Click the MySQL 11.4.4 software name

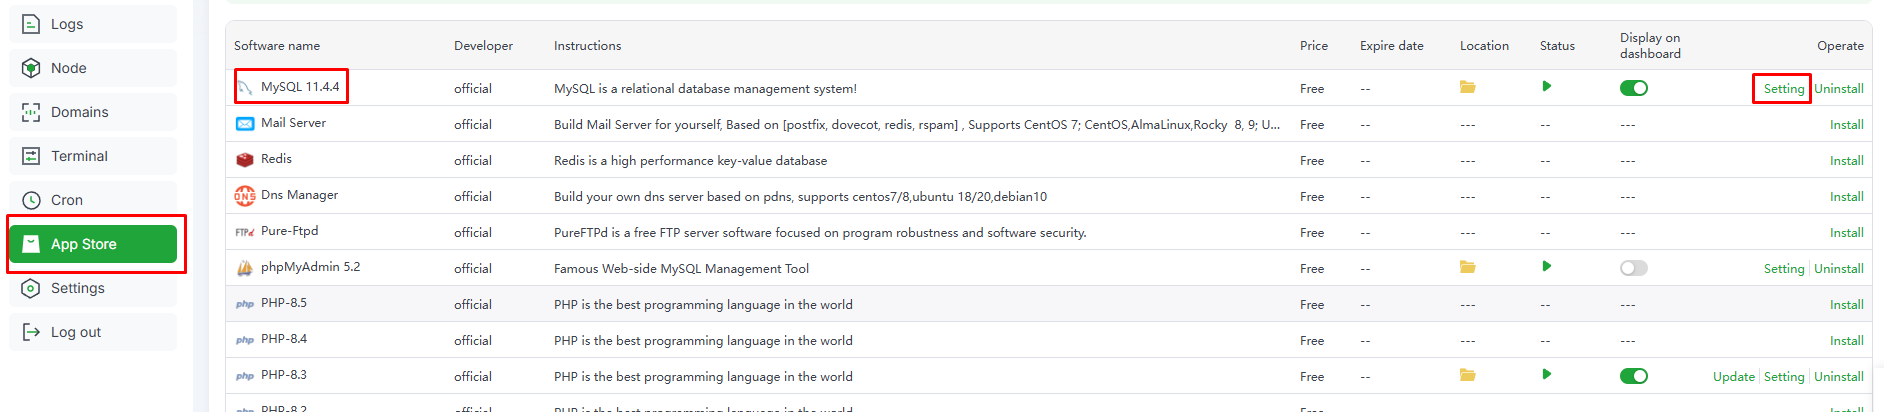[x=300, y=87]
